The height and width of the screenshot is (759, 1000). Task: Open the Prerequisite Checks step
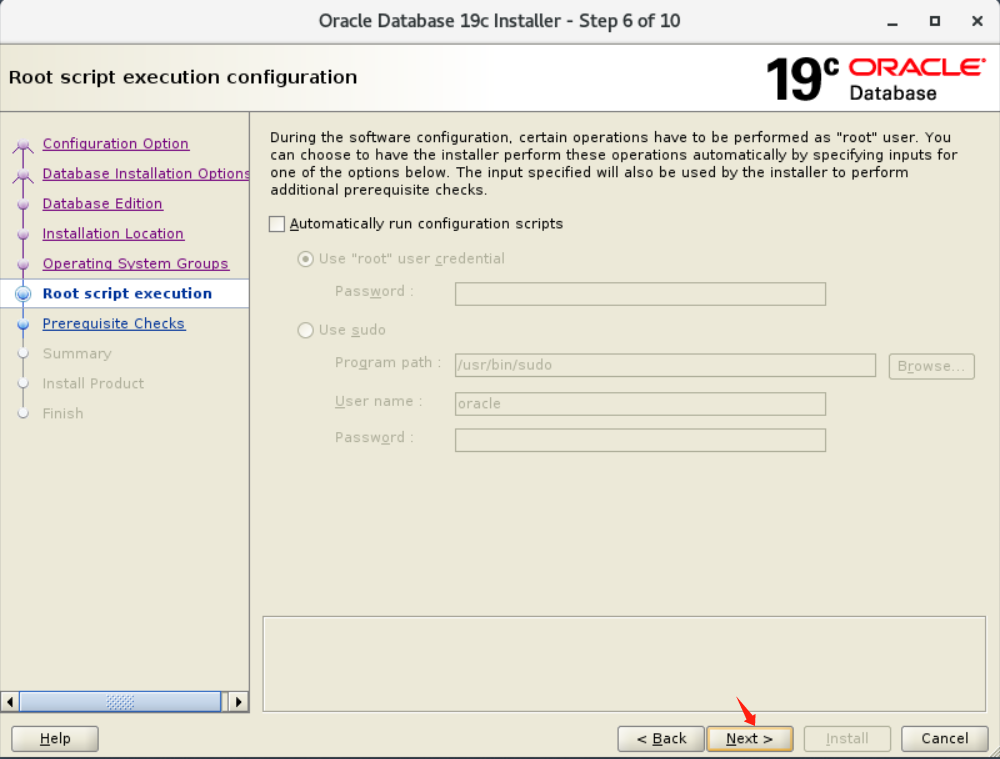114,323
